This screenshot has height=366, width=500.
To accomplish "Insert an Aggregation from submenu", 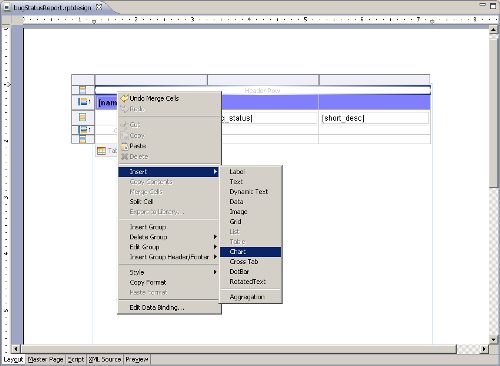I will tap(250, 297).
